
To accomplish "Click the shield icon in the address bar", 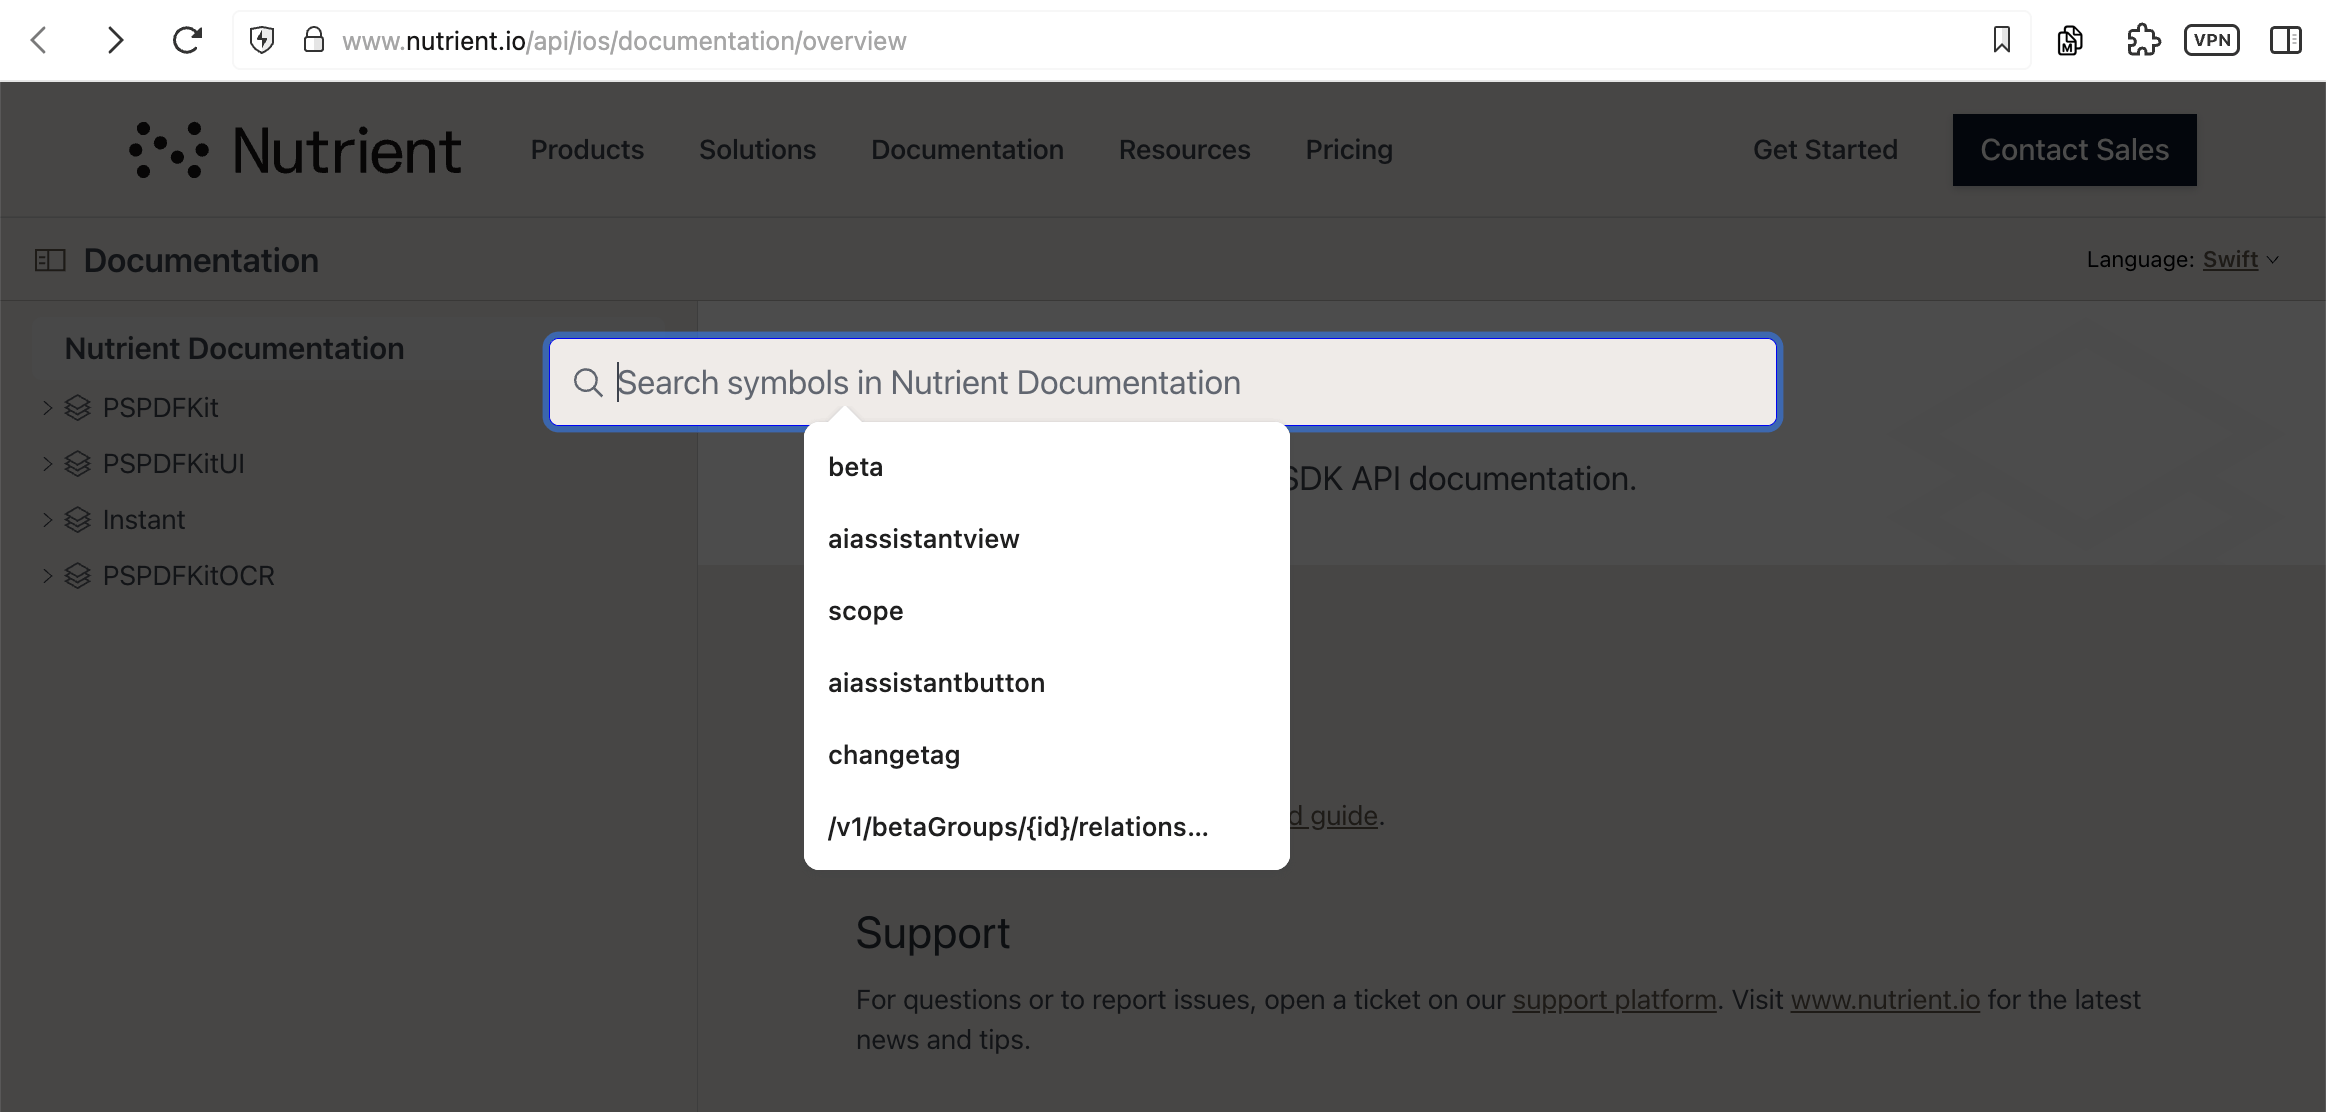I will pyautogui.click(x=262, y=40).
